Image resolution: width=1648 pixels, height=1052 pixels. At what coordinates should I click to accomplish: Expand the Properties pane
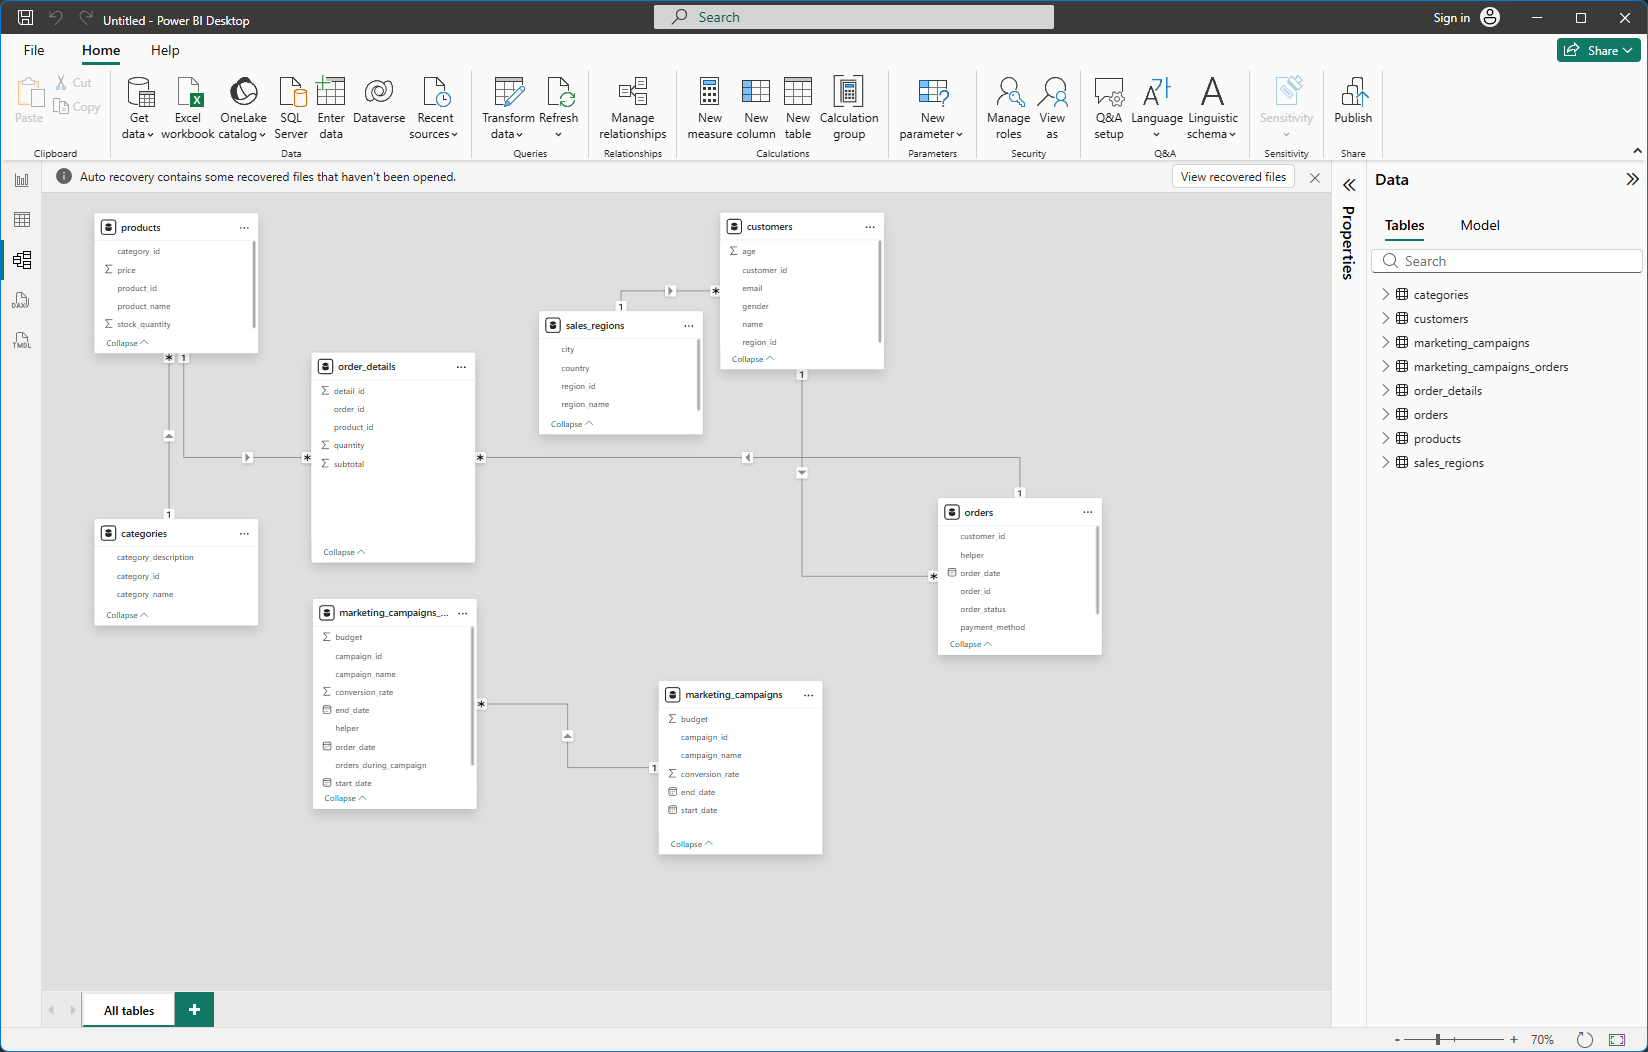point(1349,185)
